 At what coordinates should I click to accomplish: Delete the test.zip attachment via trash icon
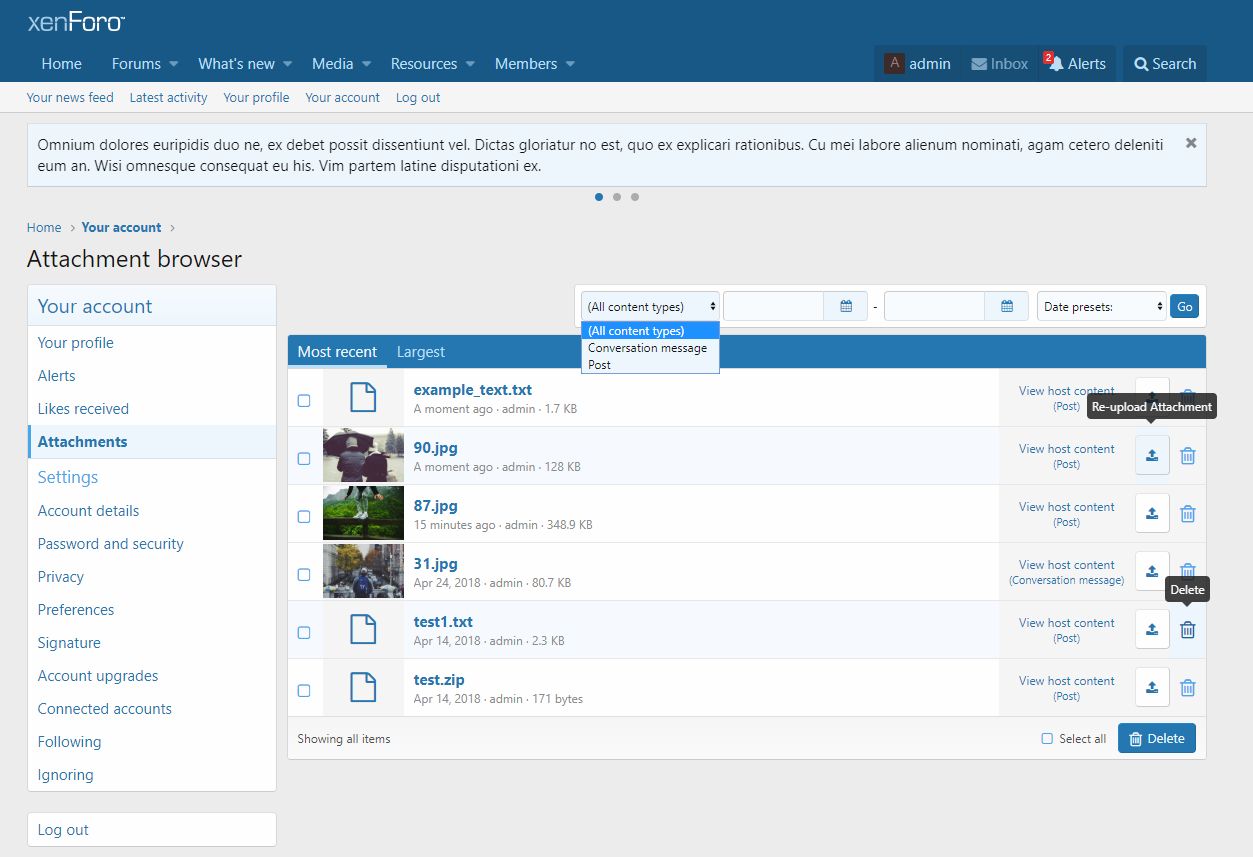pyautogui.click(x=1187, y=688)
